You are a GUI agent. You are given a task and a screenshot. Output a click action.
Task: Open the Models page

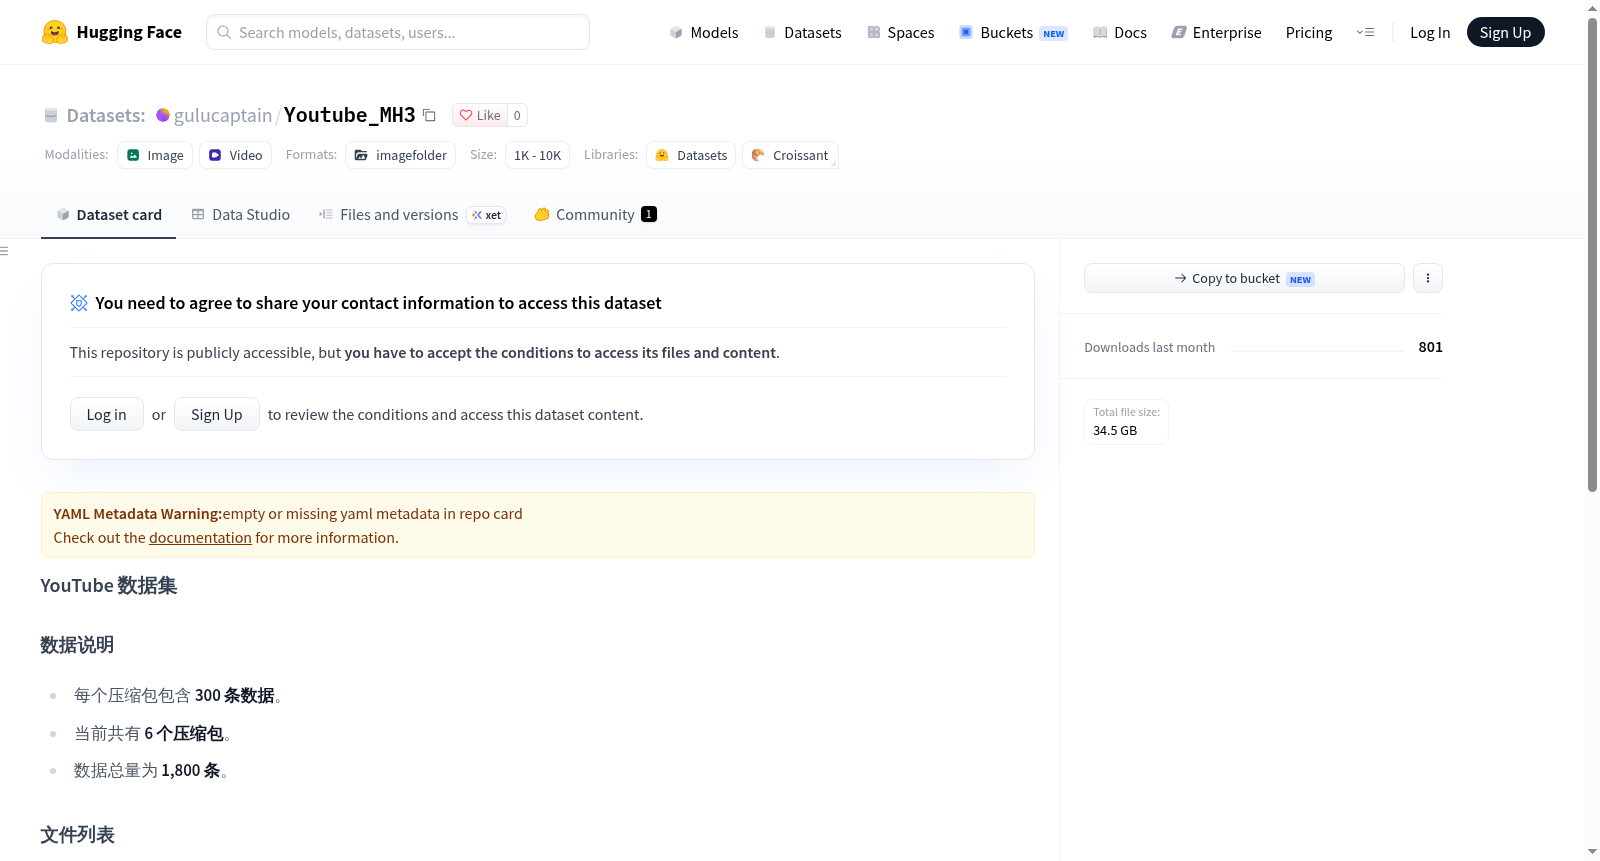(x=704, y=32)
